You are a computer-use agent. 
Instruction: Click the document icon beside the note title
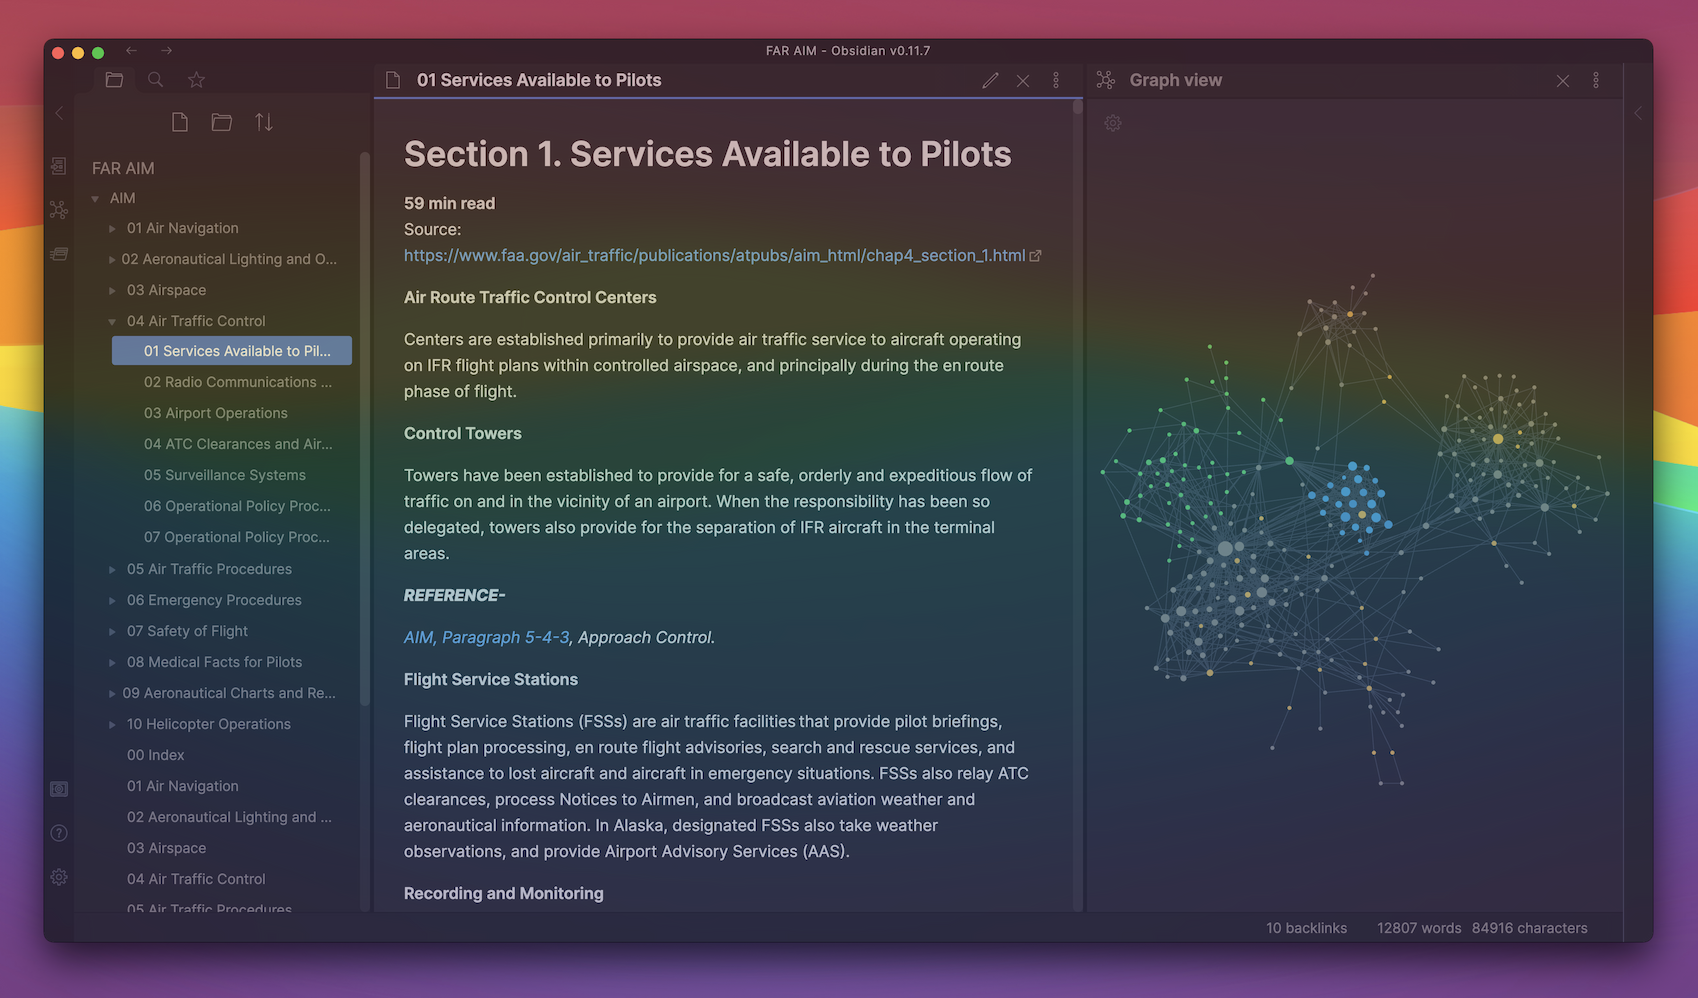[x=393, y=80]
